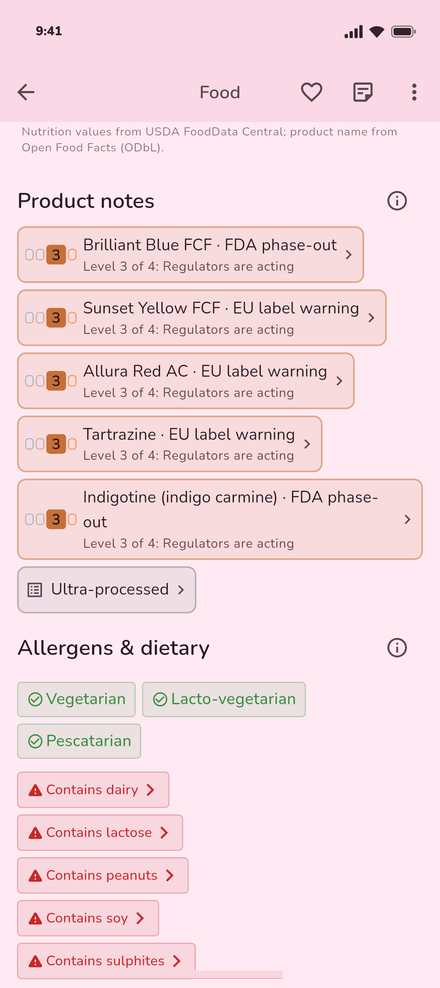Toggle the Pescatarian dietary chip
Screen dimensions: 440x988
tap(79, 741)
